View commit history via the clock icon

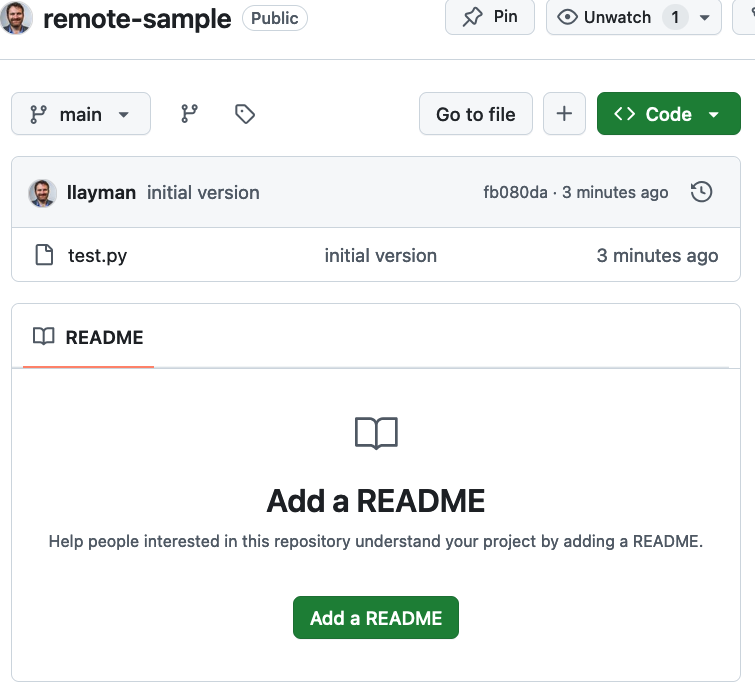click(x=701, y=192)
